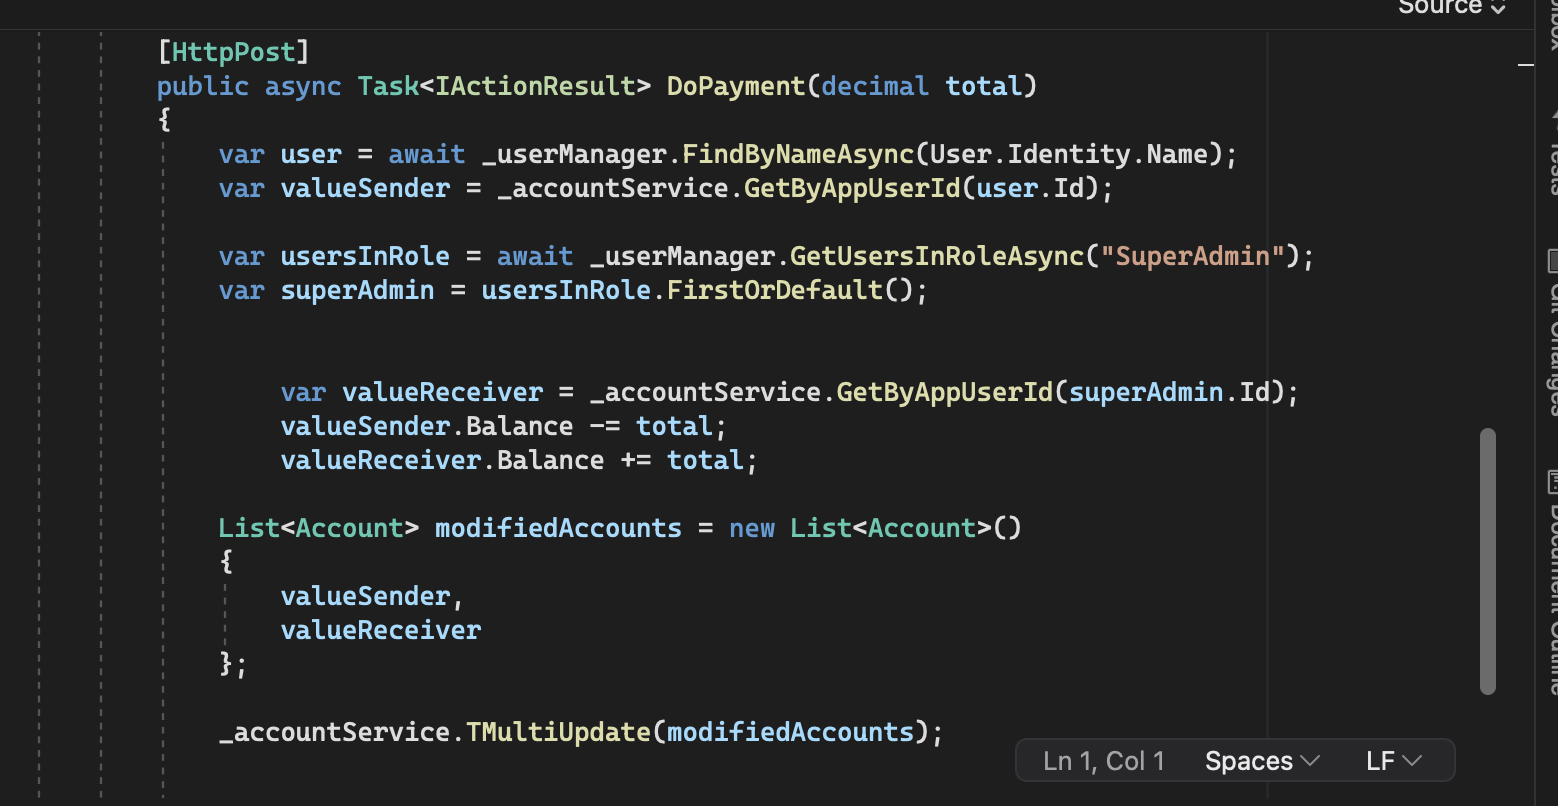Click GetByAppUserId(user.Id) call
Screen dimensions: 1558x806
(x=920, y=188)
